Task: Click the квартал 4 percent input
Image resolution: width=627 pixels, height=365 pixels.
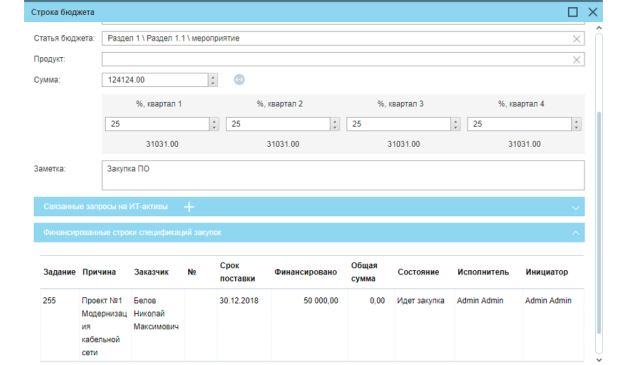Action: [x=519, y=124]
